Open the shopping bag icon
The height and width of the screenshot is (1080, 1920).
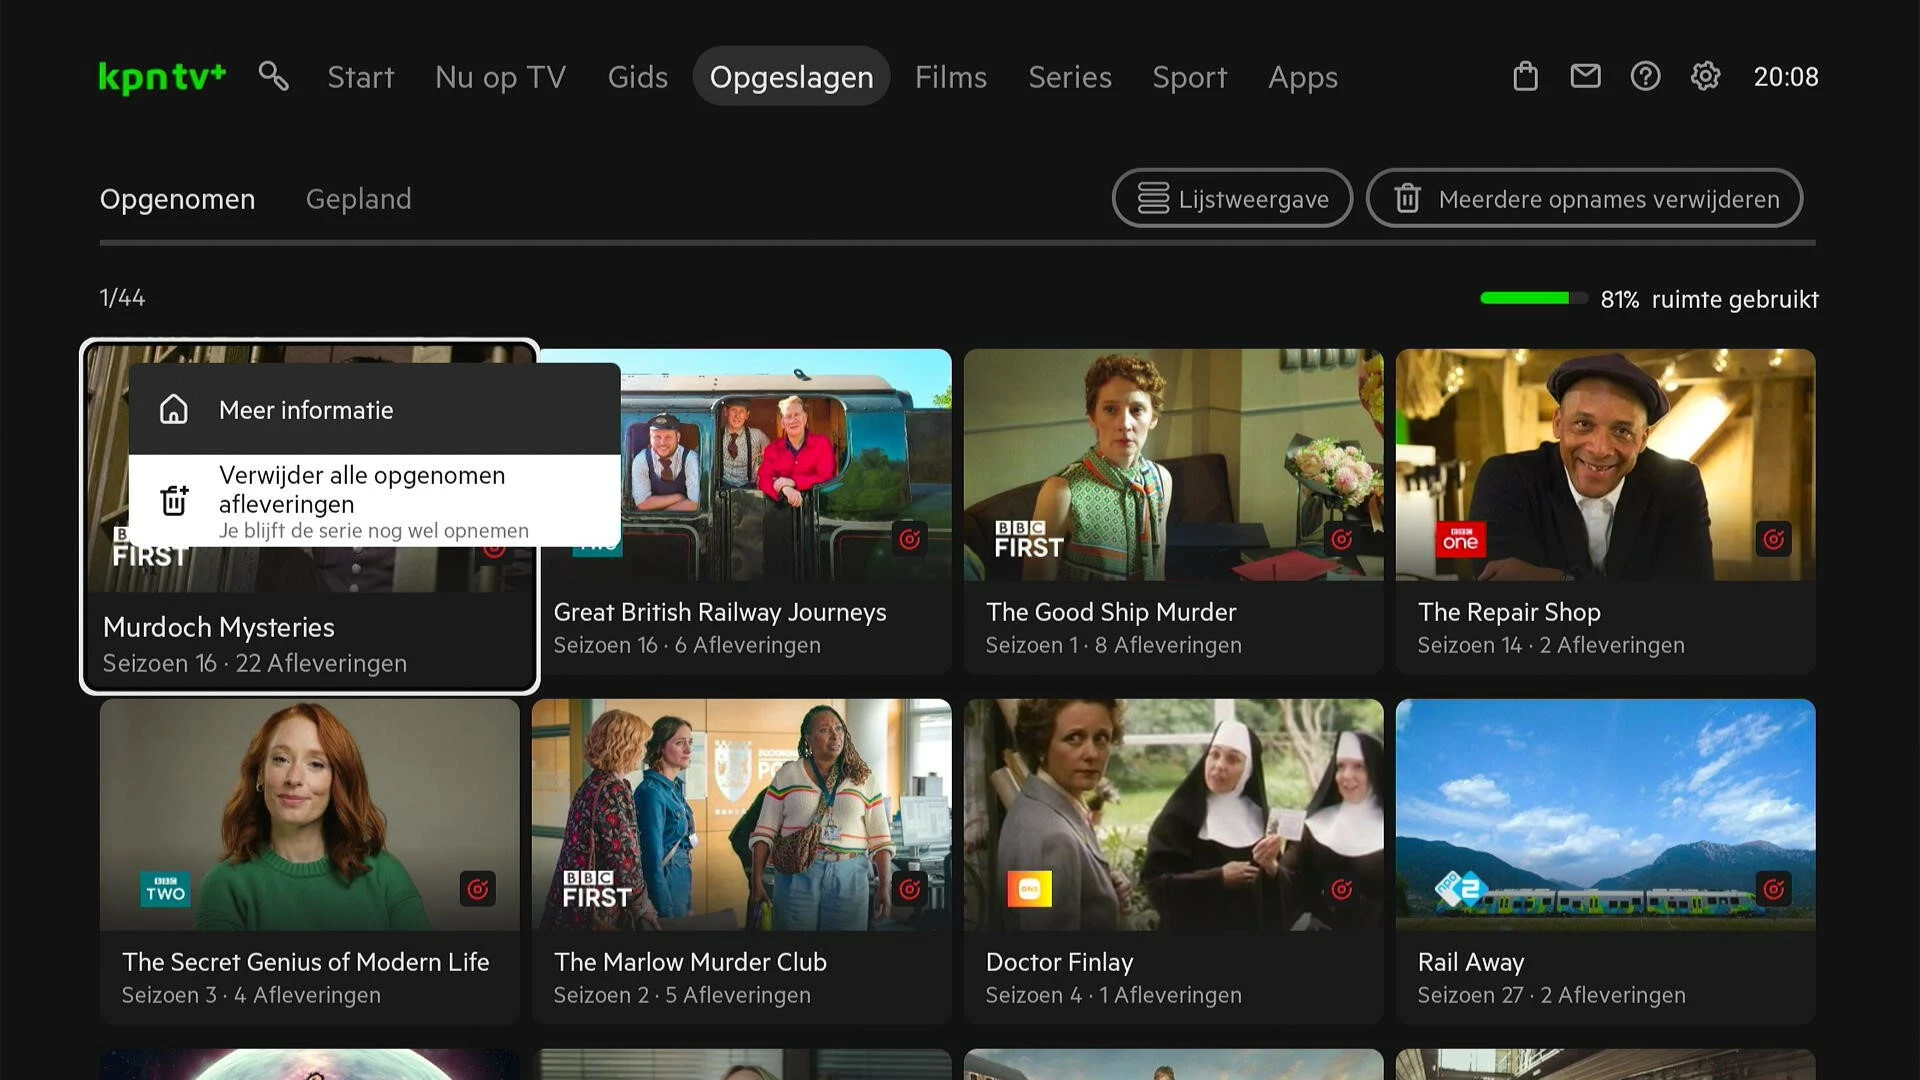tap(1525, 76)
